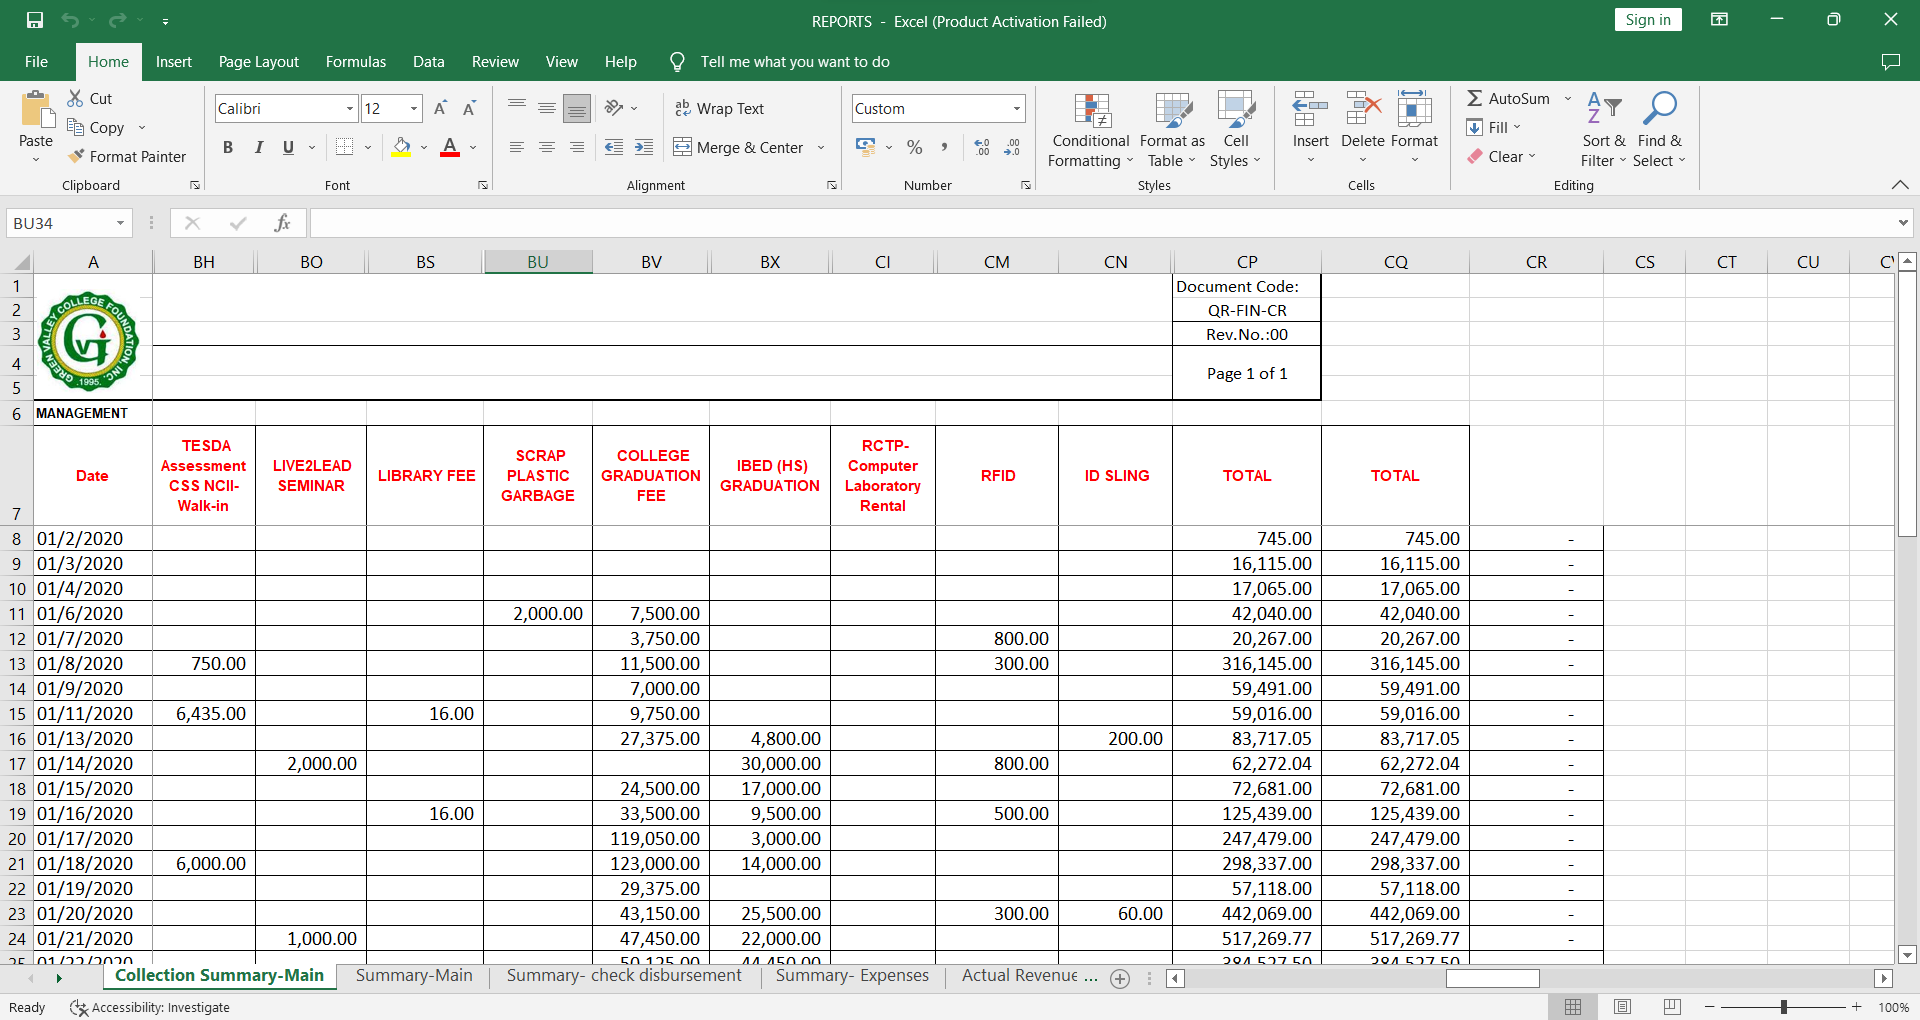Click the Paste clipboard icon

[x=36, y=110]
